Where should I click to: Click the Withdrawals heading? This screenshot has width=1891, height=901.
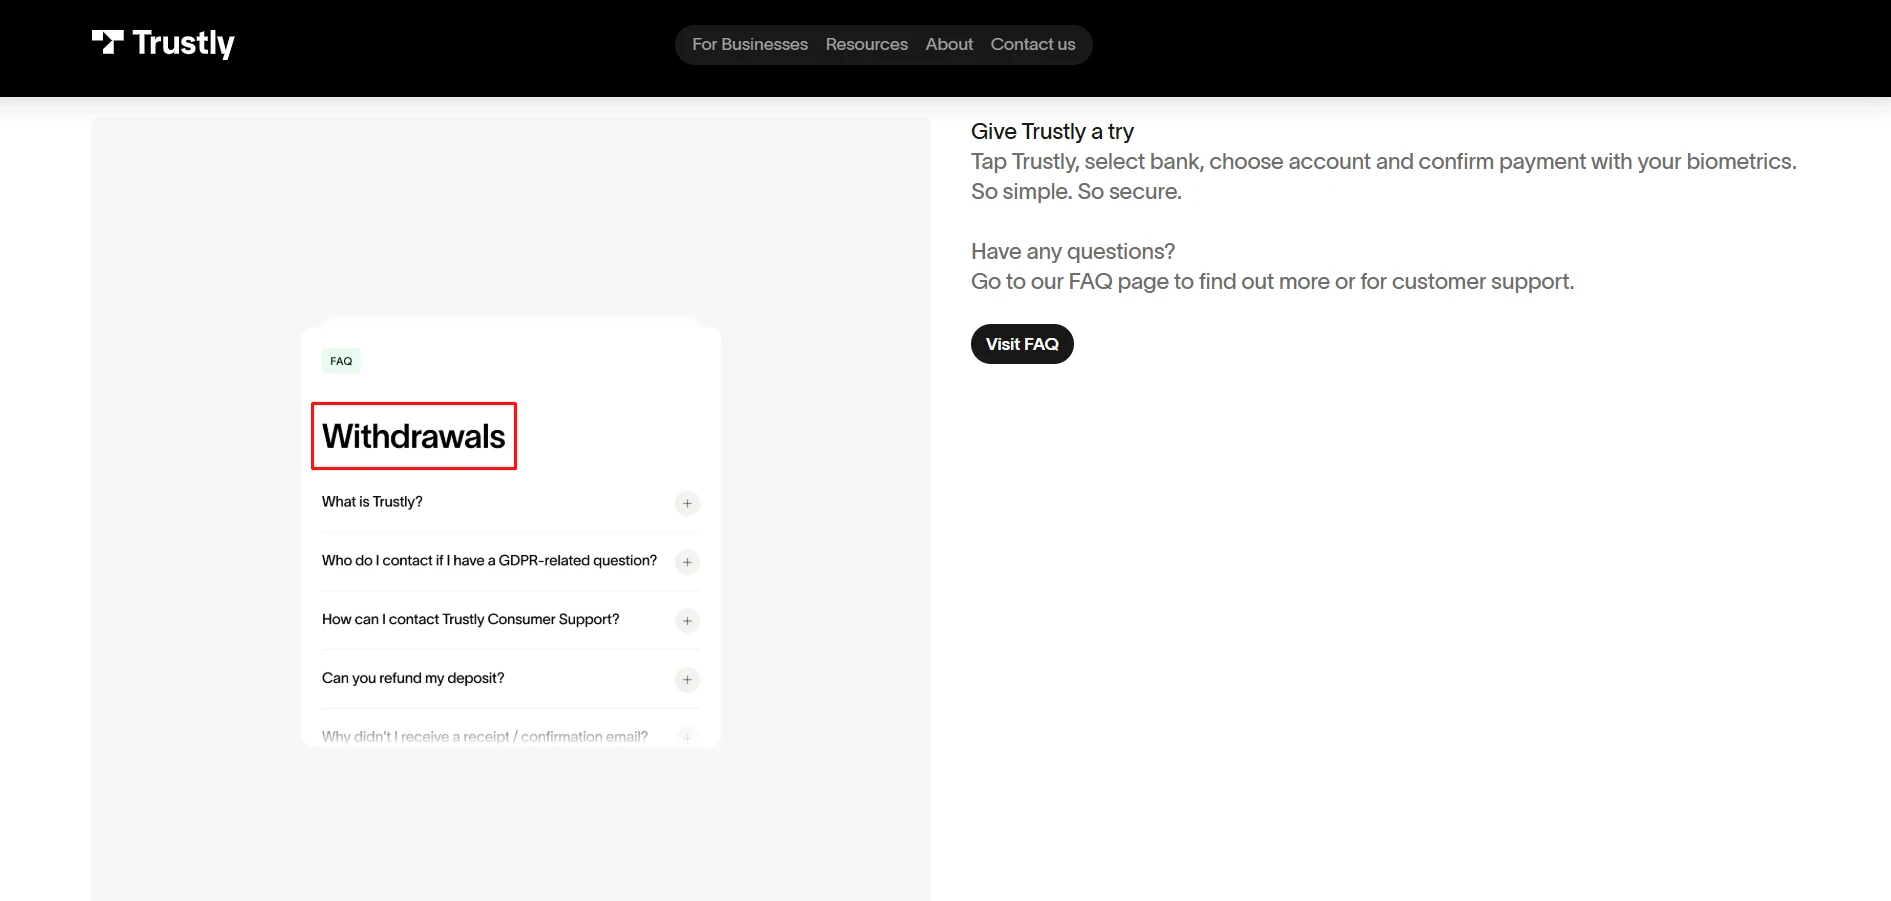(414, 436)
